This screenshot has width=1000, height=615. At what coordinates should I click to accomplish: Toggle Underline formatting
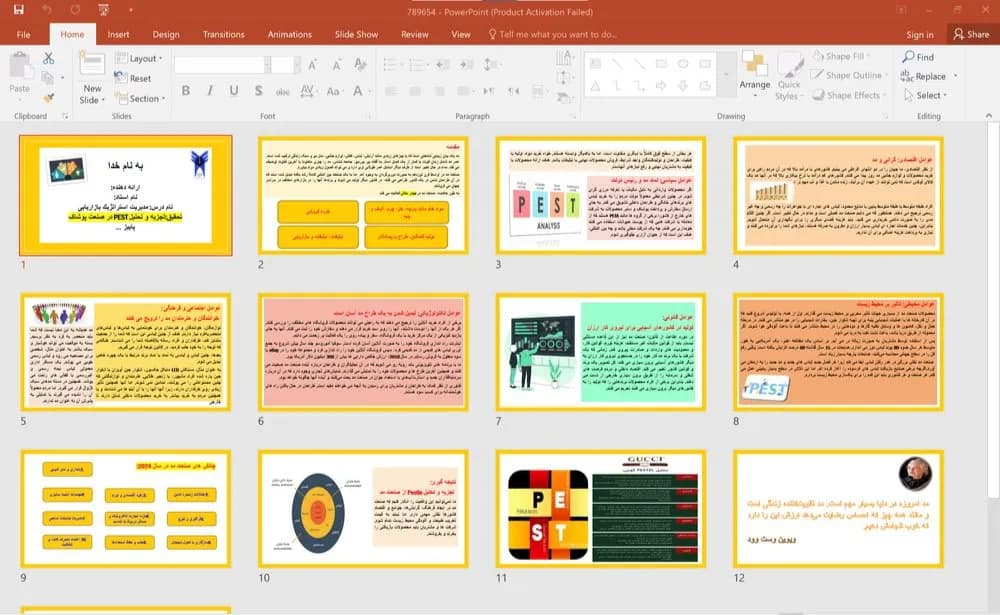[x=234, y=91]
